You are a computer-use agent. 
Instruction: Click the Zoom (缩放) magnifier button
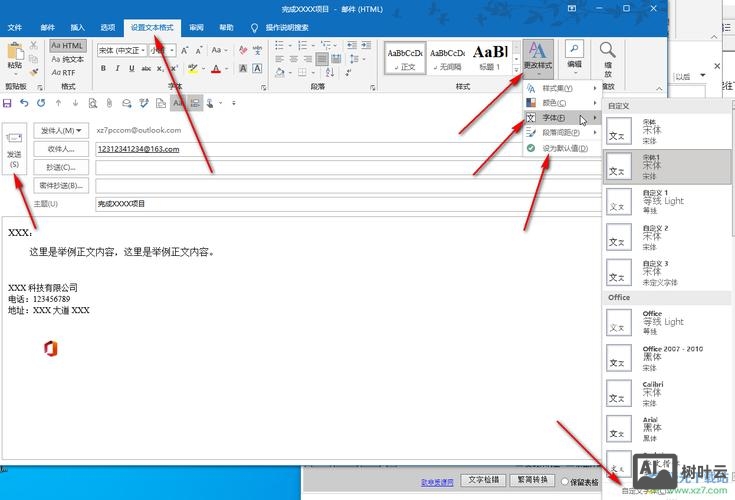[608, 60]
